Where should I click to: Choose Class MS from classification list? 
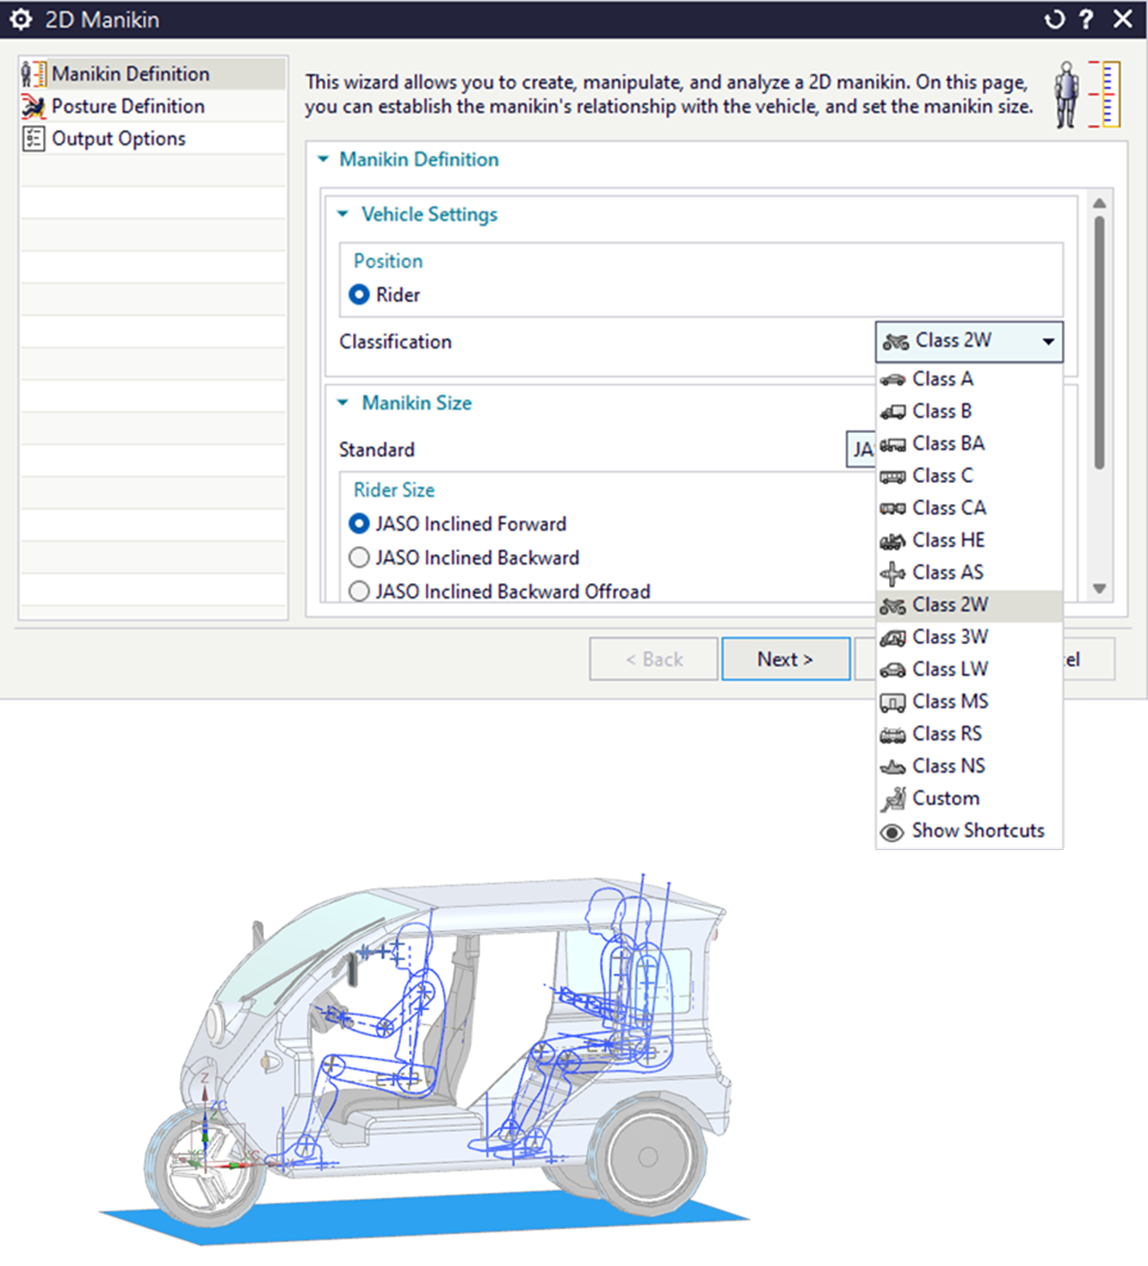pos(950,702)
